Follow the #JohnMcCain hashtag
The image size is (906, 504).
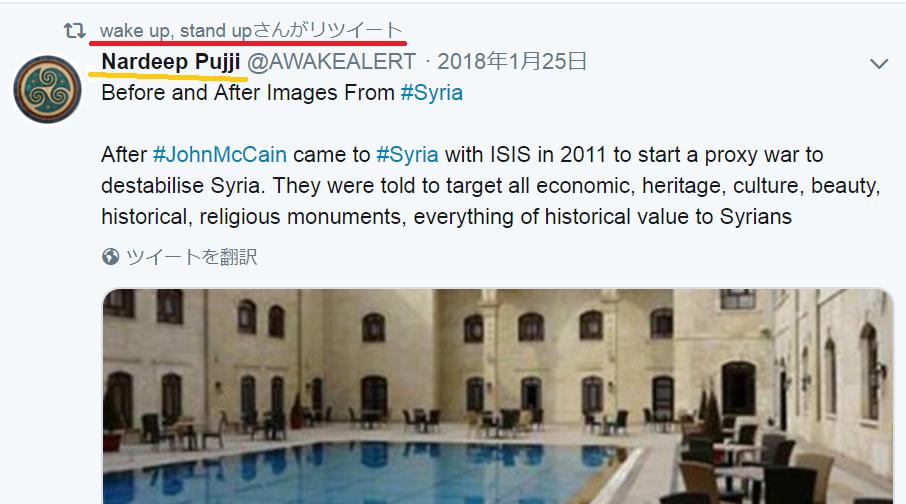coord(220,155)
